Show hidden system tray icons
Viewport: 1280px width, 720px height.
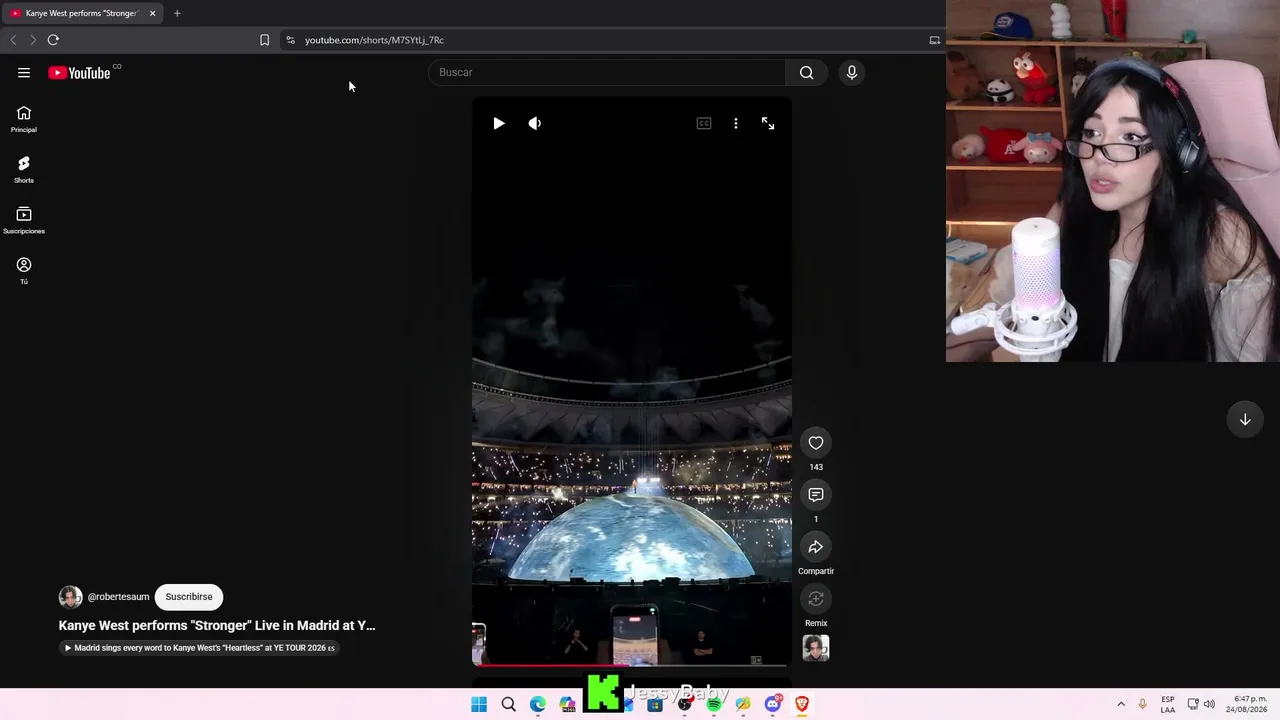click(x=1121, y=704)
